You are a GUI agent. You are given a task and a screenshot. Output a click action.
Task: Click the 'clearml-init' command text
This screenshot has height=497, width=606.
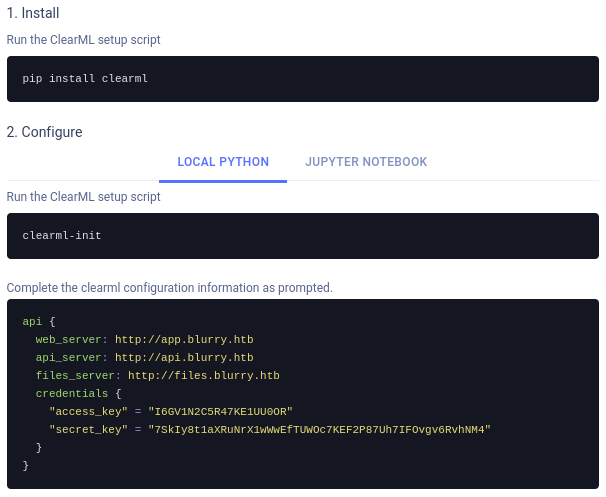62,235
